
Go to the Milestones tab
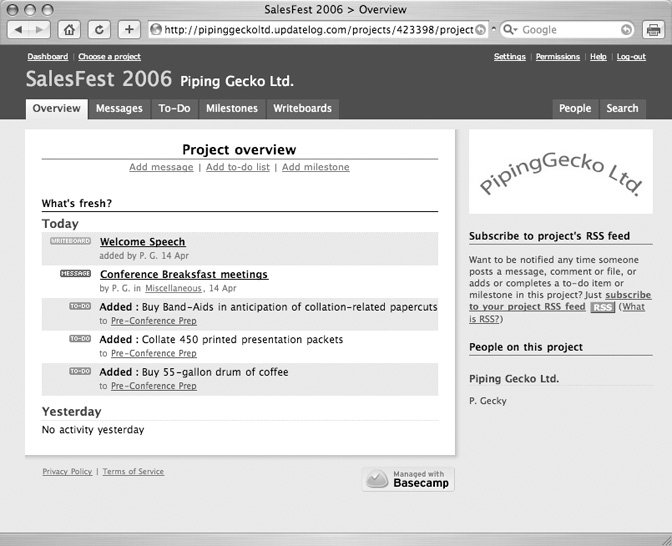231,108
